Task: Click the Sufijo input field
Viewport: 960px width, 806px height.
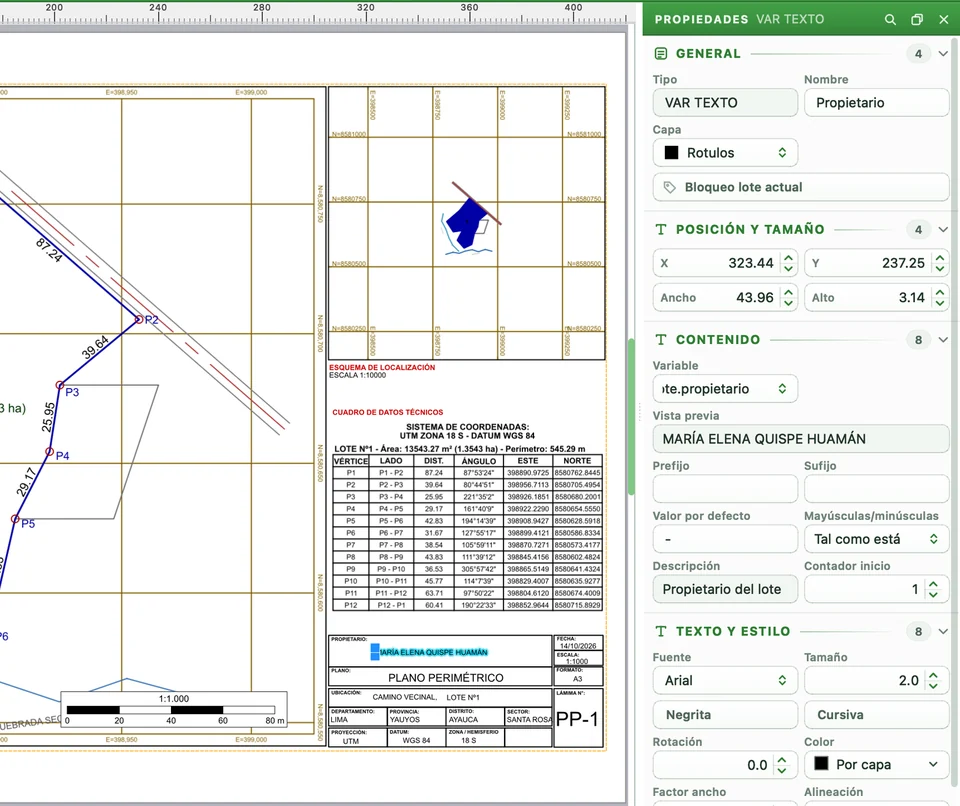Action: point(876,489)
